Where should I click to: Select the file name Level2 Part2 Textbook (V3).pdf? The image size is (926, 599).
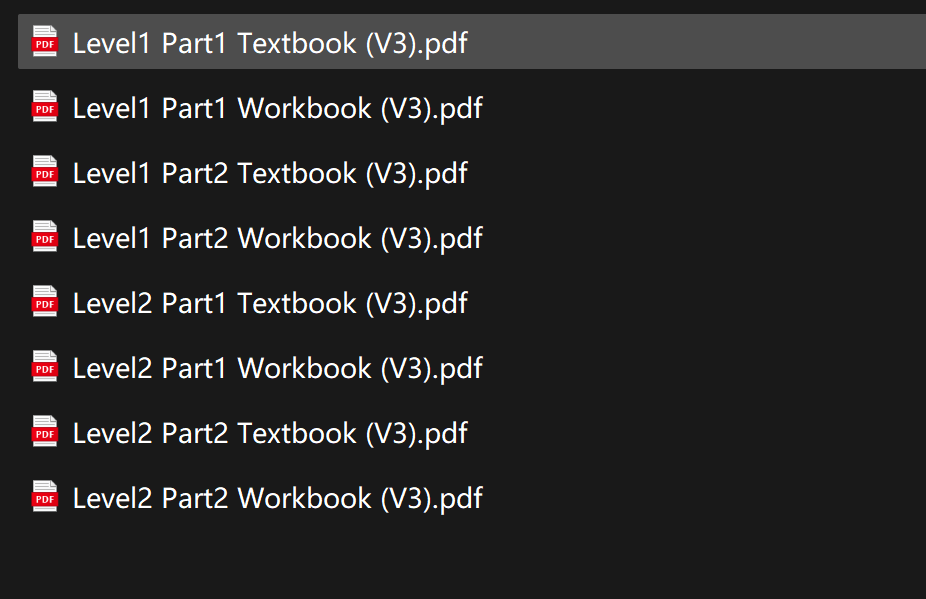tap(270, 433)
